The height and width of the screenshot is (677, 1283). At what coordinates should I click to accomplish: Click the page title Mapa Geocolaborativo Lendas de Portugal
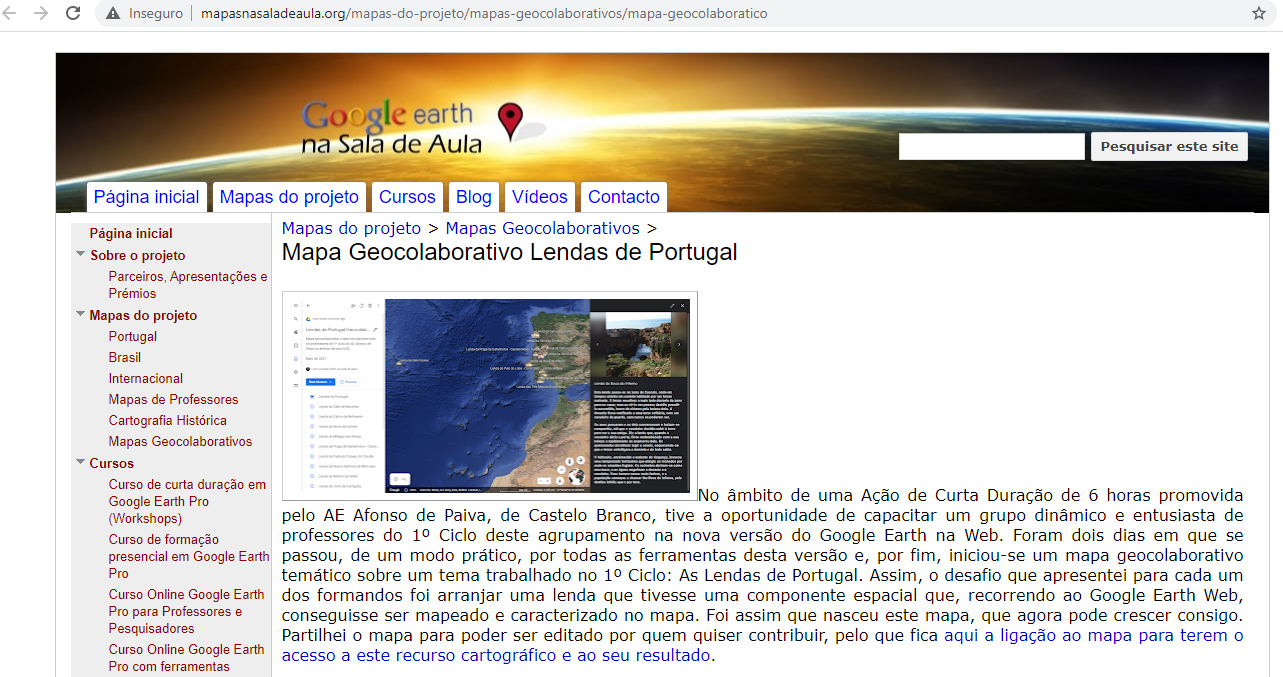(510, 252)
